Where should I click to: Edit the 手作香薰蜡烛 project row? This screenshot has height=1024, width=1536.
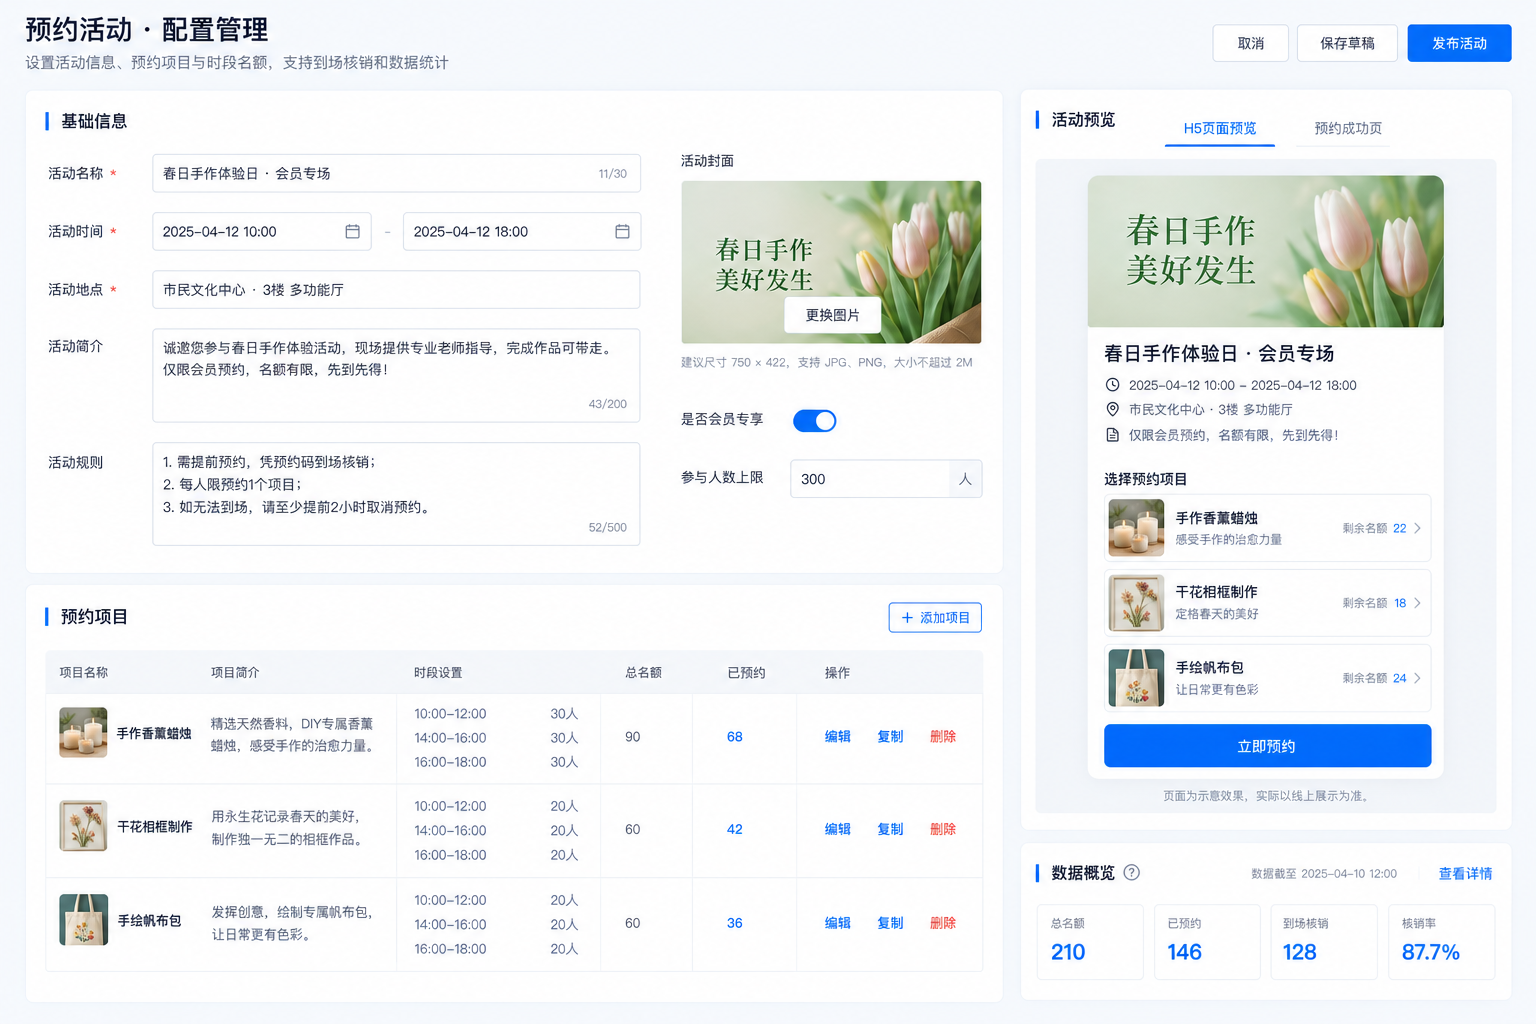pyautogui.click(x=838, y=737)
